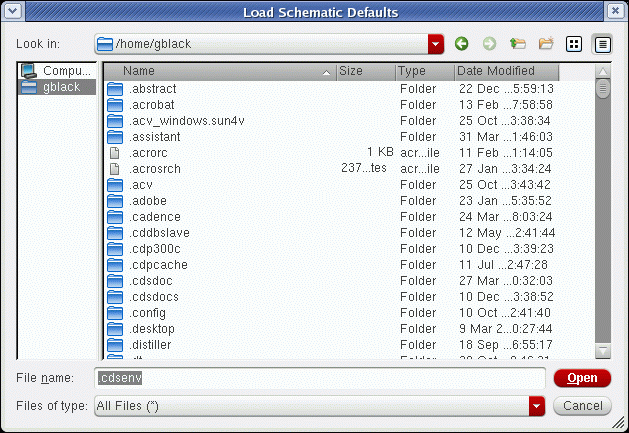Sort by Size column header

(x=366, y=71)
